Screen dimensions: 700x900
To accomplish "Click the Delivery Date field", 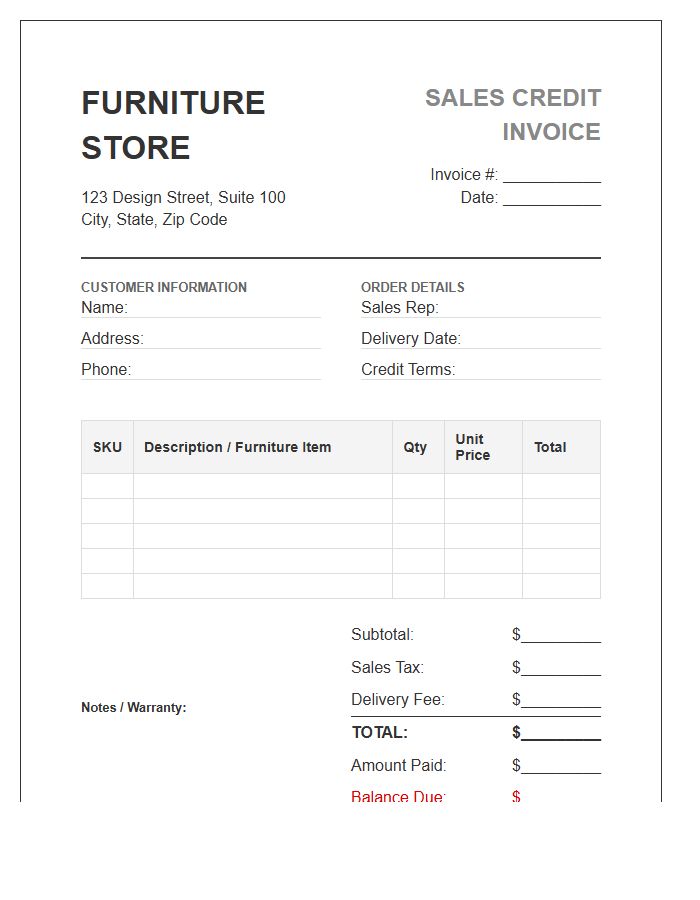I will coord(481,339).
